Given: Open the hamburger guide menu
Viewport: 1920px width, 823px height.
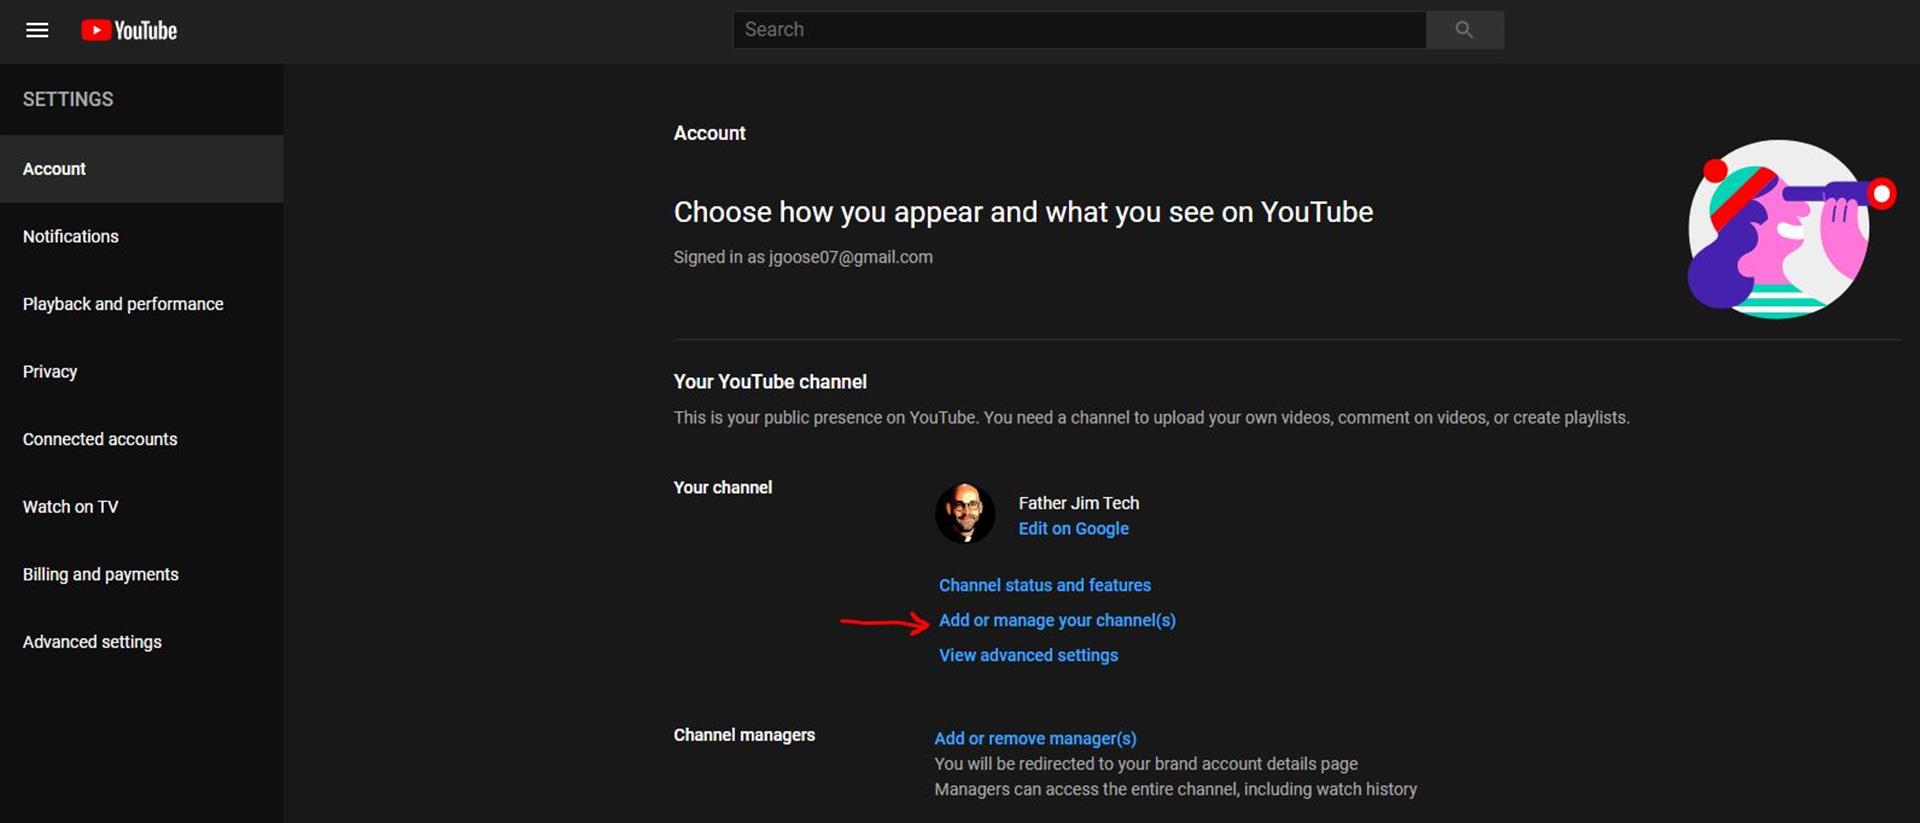Looking at the screenshot, I should 37,30.
